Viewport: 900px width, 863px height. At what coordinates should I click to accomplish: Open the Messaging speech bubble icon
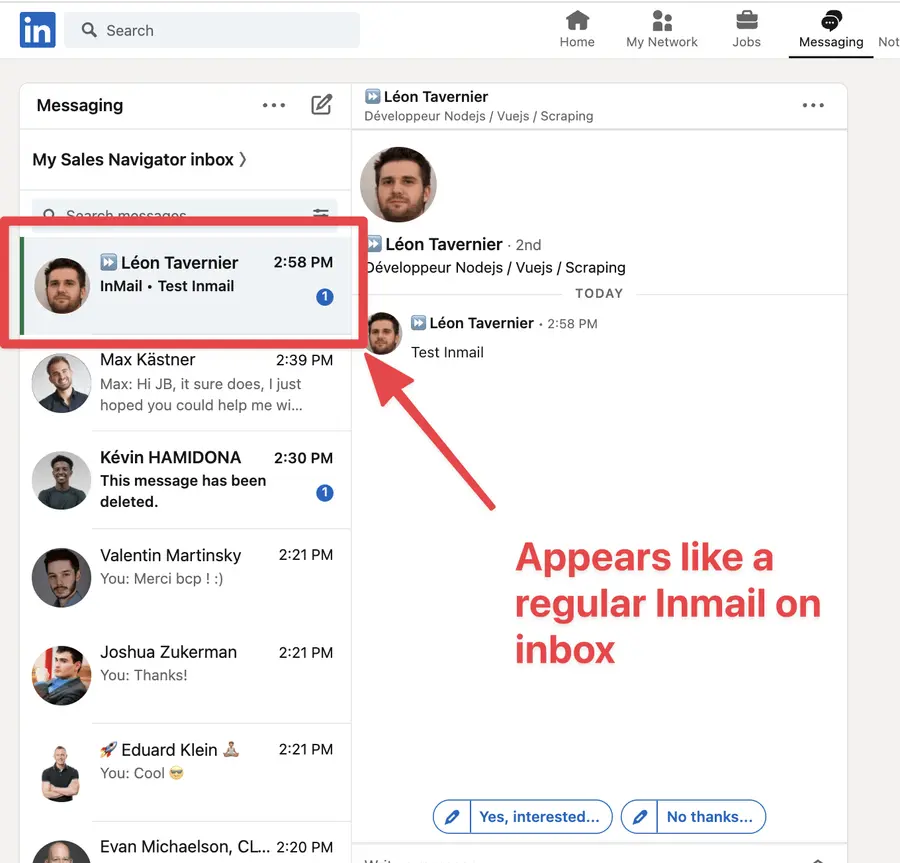pyautogui.click(x=831, y=20)
